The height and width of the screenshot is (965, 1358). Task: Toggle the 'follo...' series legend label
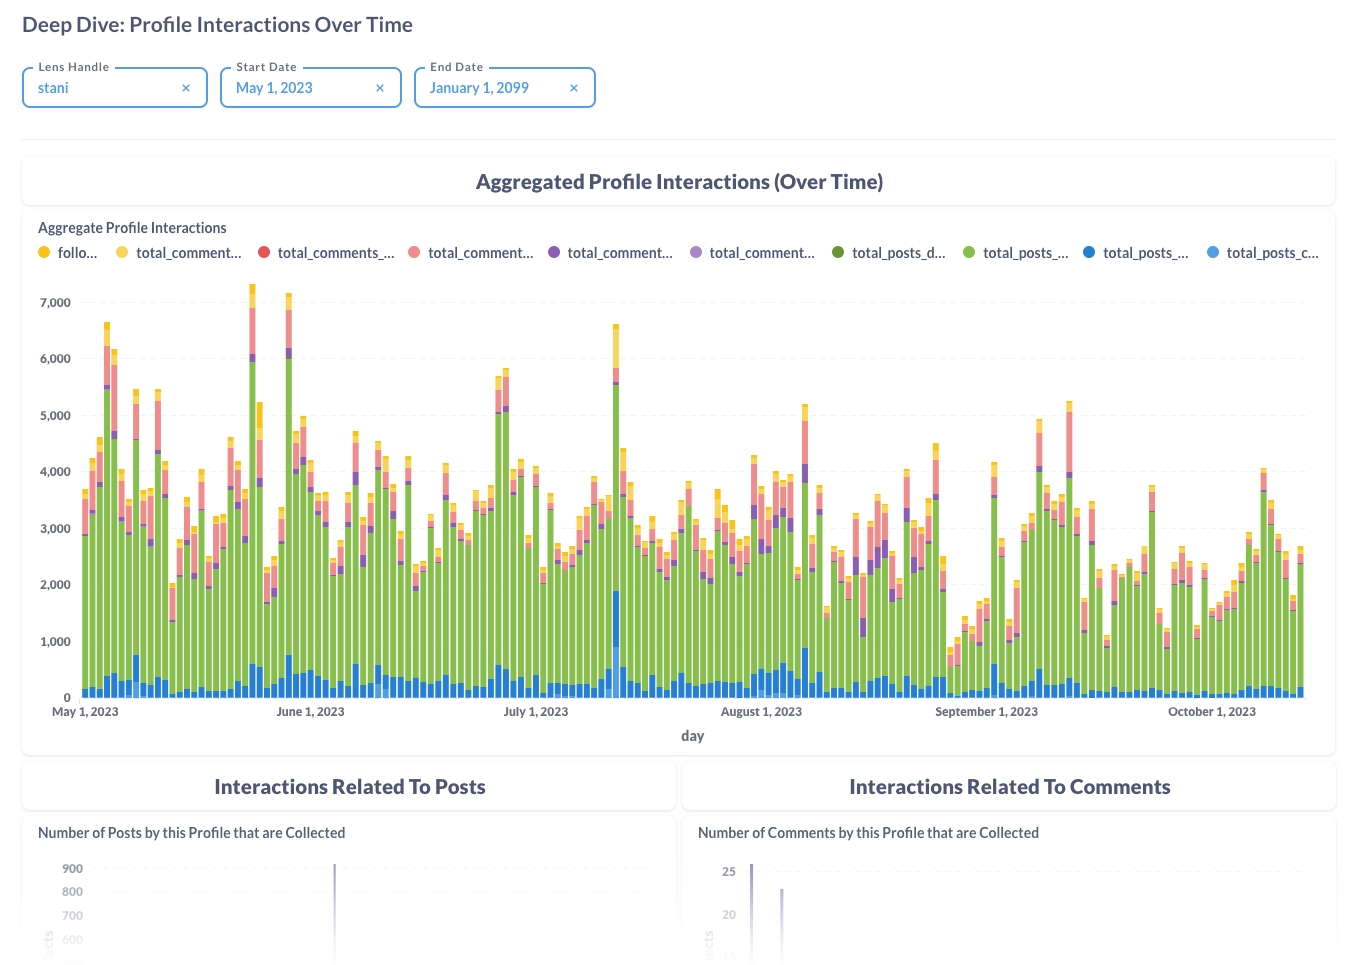77,253
